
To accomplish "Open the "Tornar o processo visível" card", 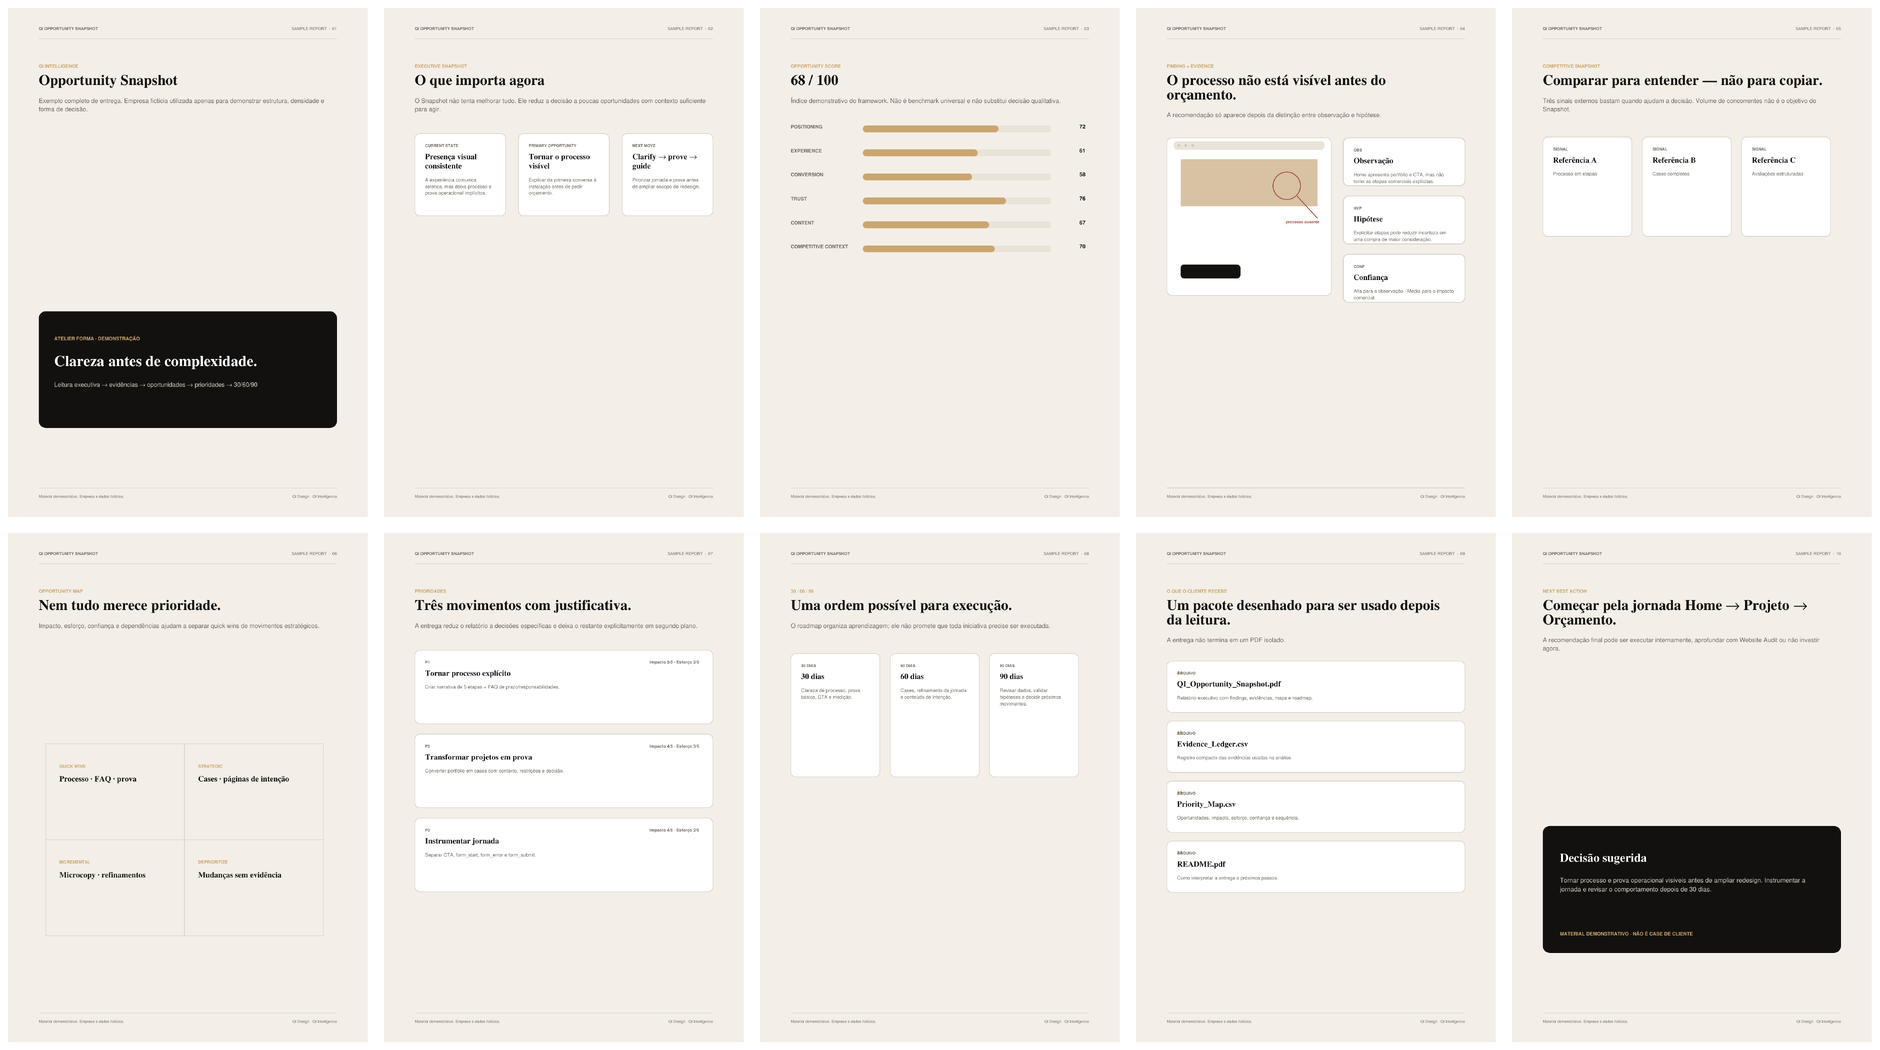I will pos(564,174).
